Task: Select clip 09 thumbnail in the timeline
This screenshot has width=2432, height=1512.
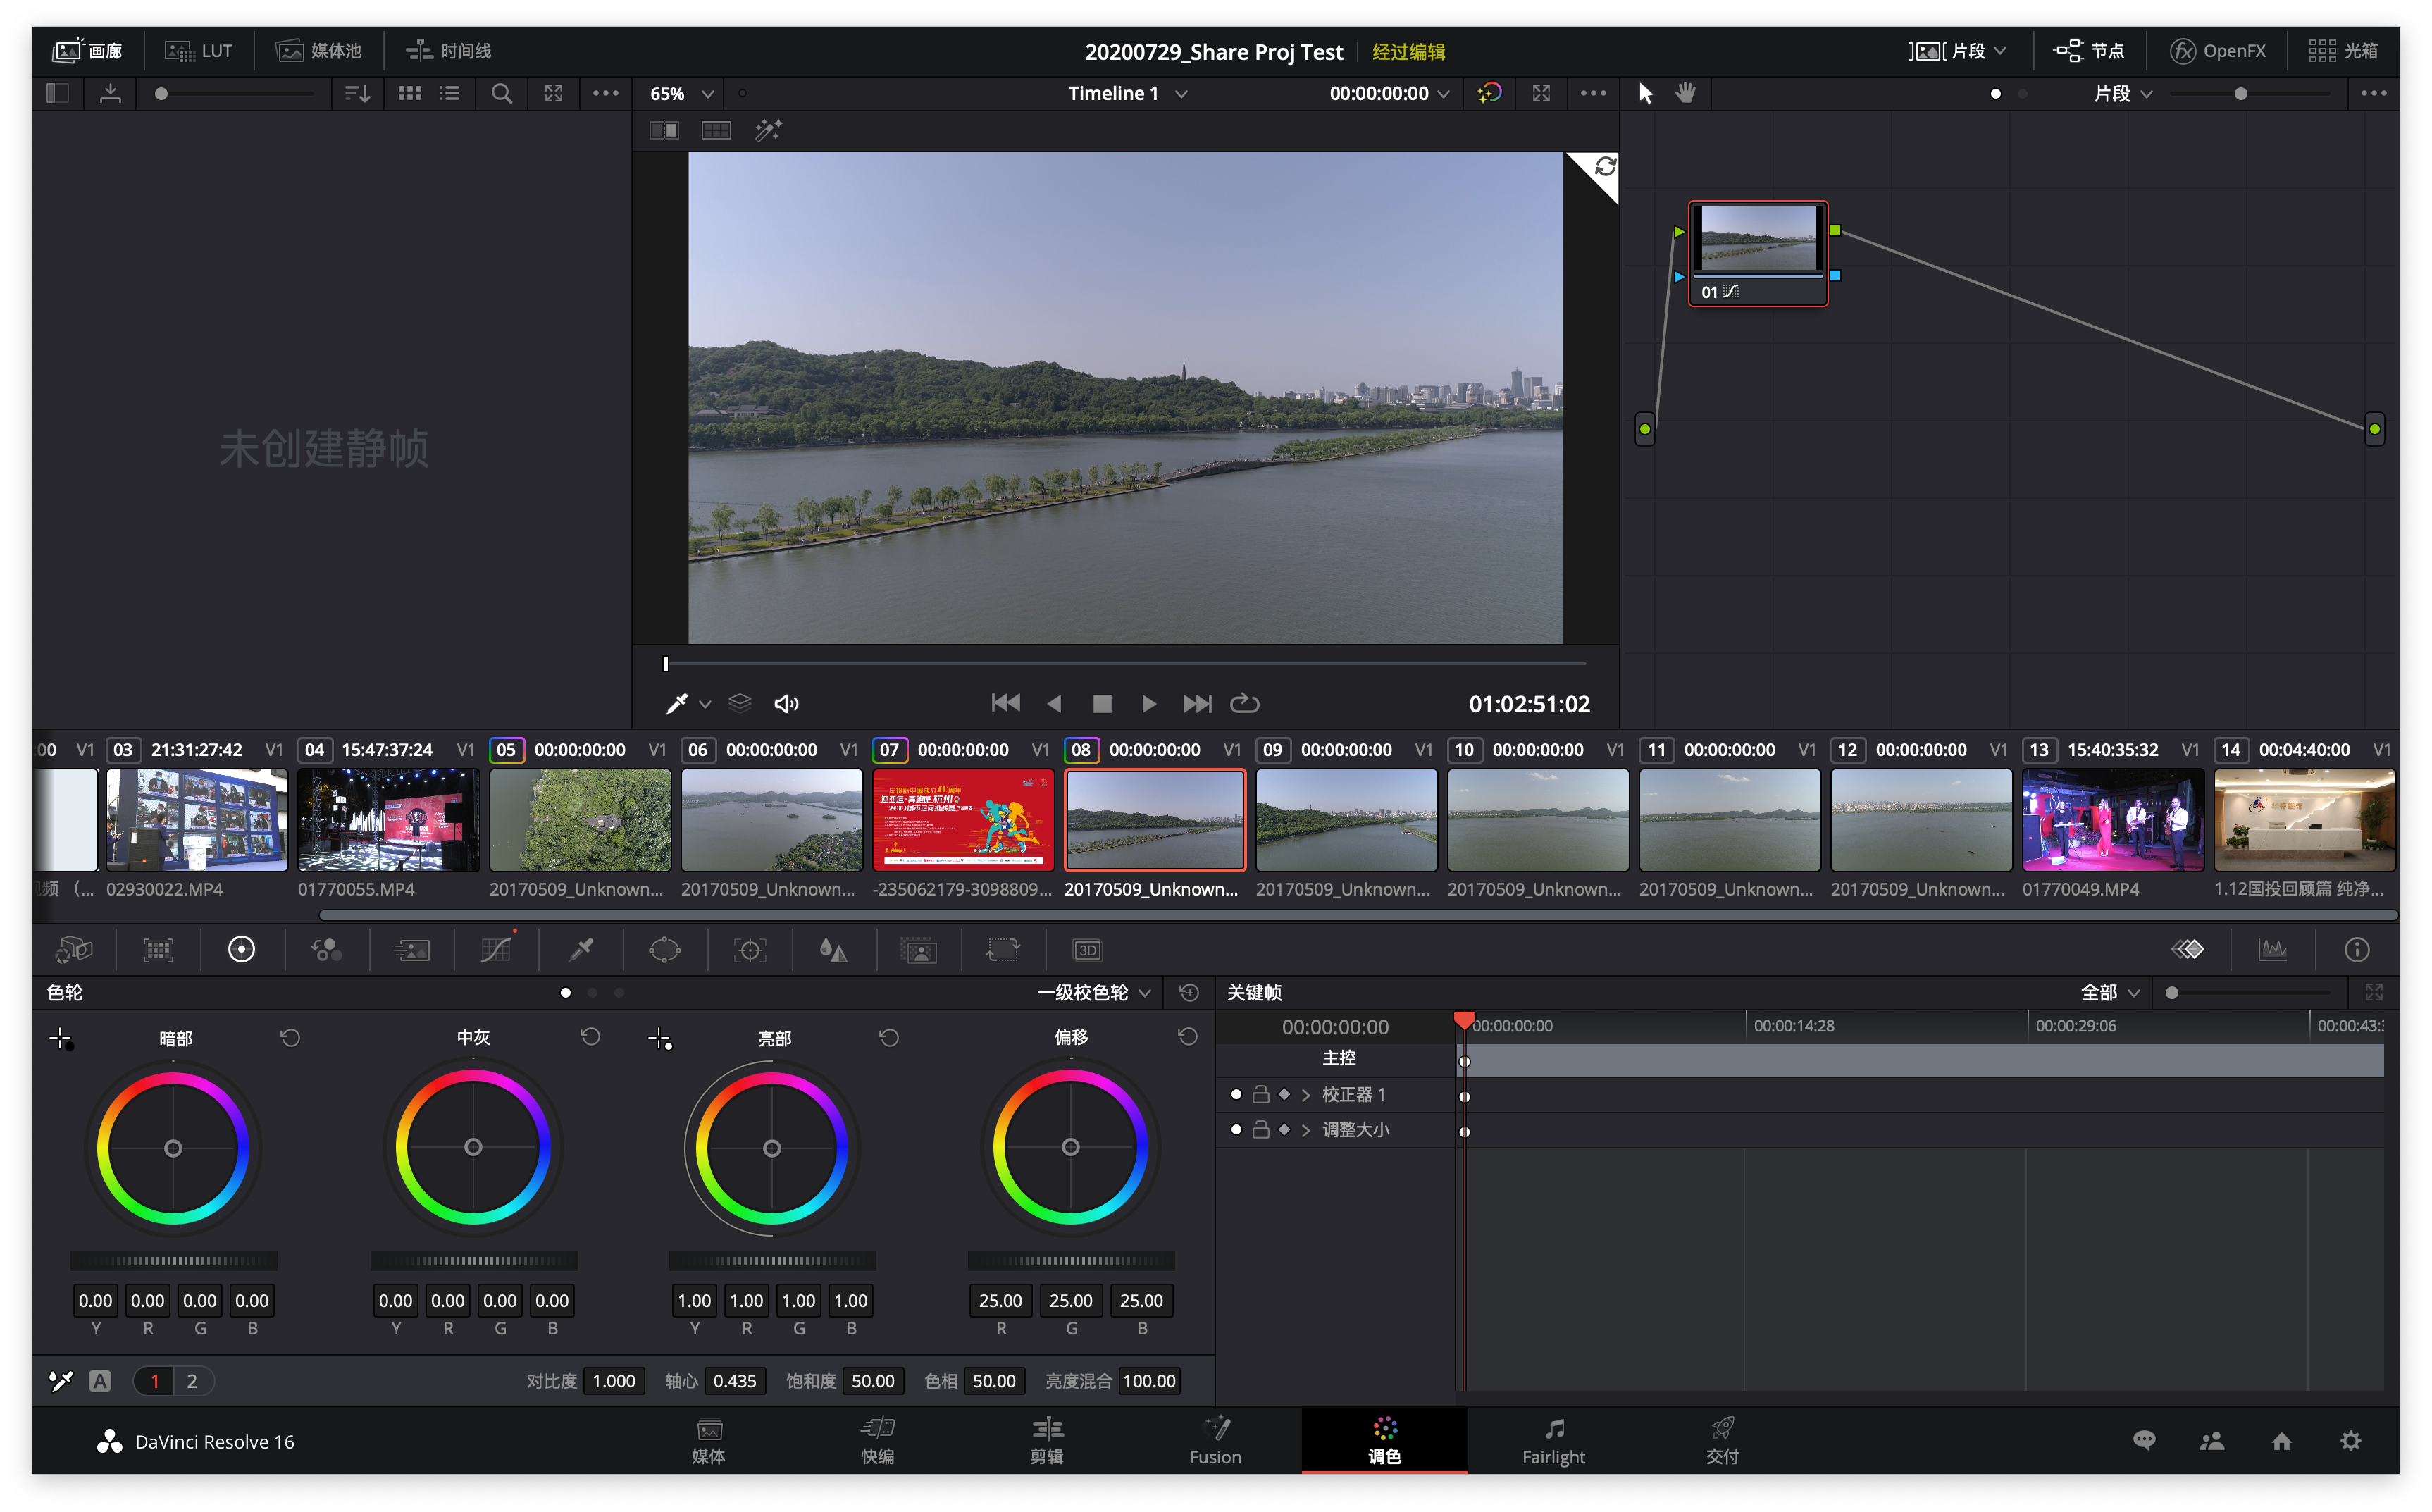Action: click(x=1346, y=819)
